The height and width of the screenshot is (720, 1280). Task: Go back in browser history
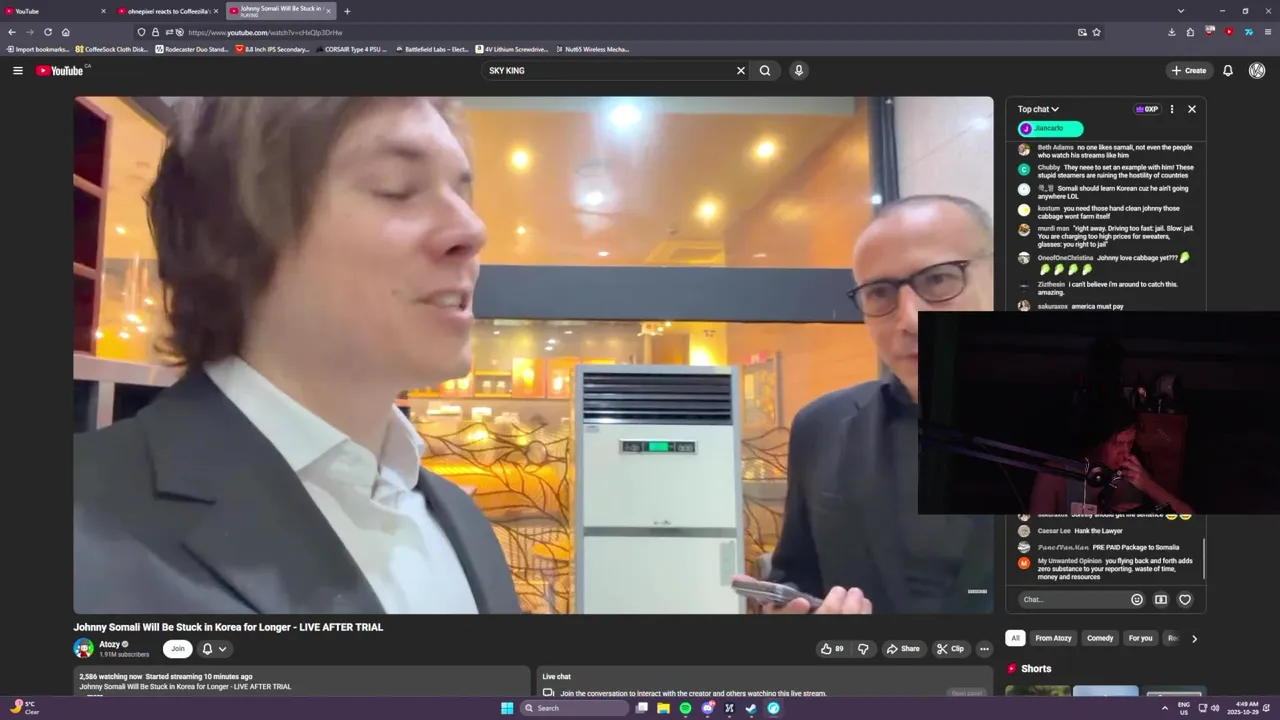pyautogui.click(x=12, y=32)
